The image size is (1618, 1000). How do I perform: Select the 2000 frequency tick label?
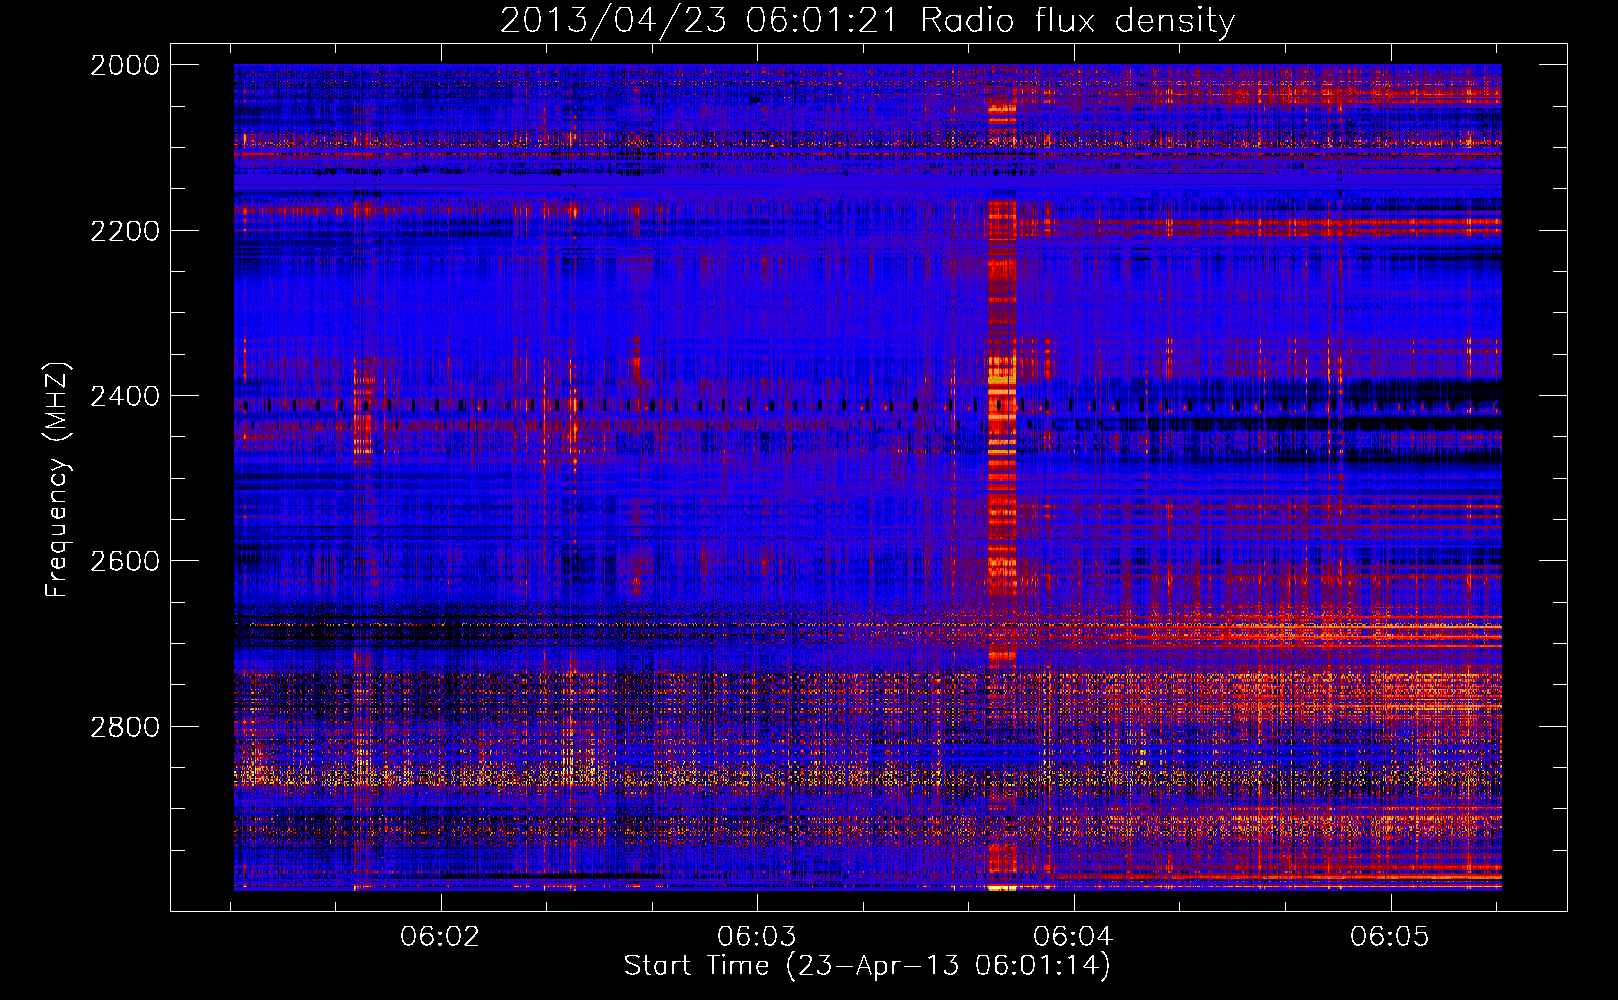125,65
